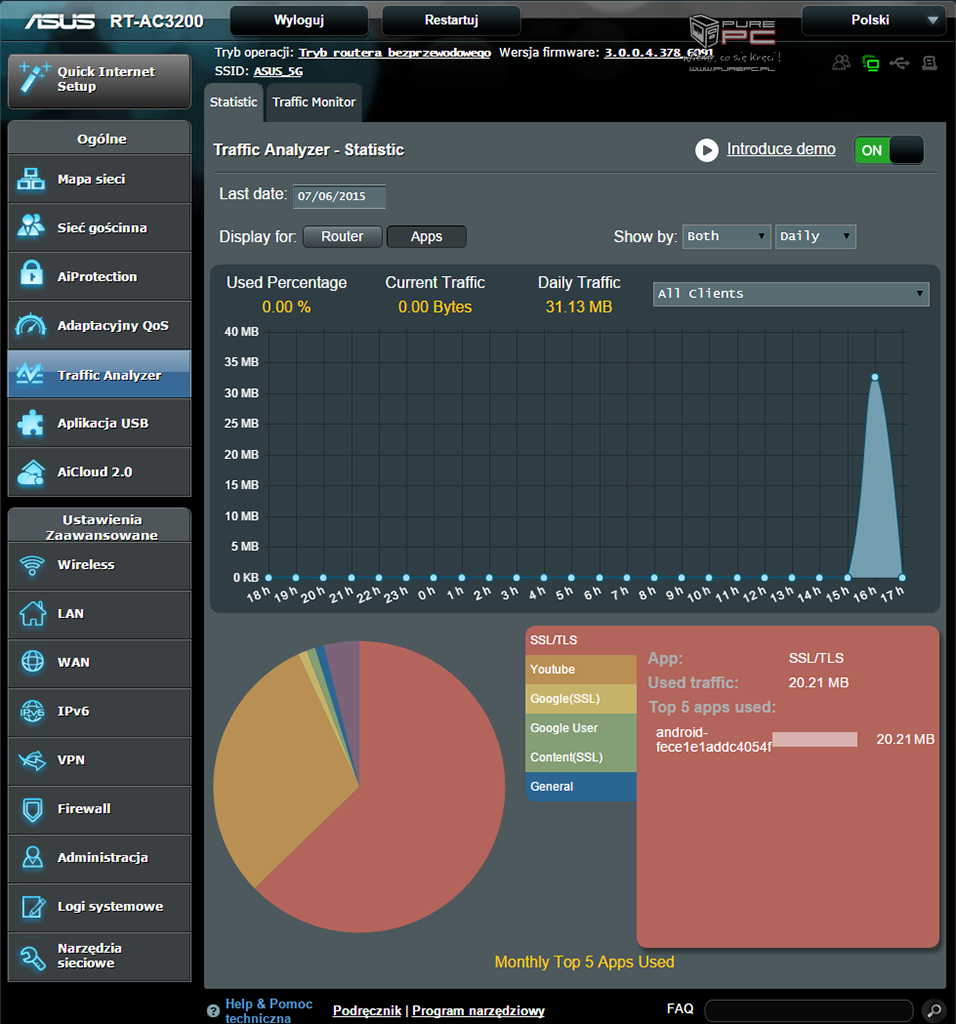Open Adaptacyjny QoS gauge icon
This screenshot has width=956, height=1024.
[31, 325]
